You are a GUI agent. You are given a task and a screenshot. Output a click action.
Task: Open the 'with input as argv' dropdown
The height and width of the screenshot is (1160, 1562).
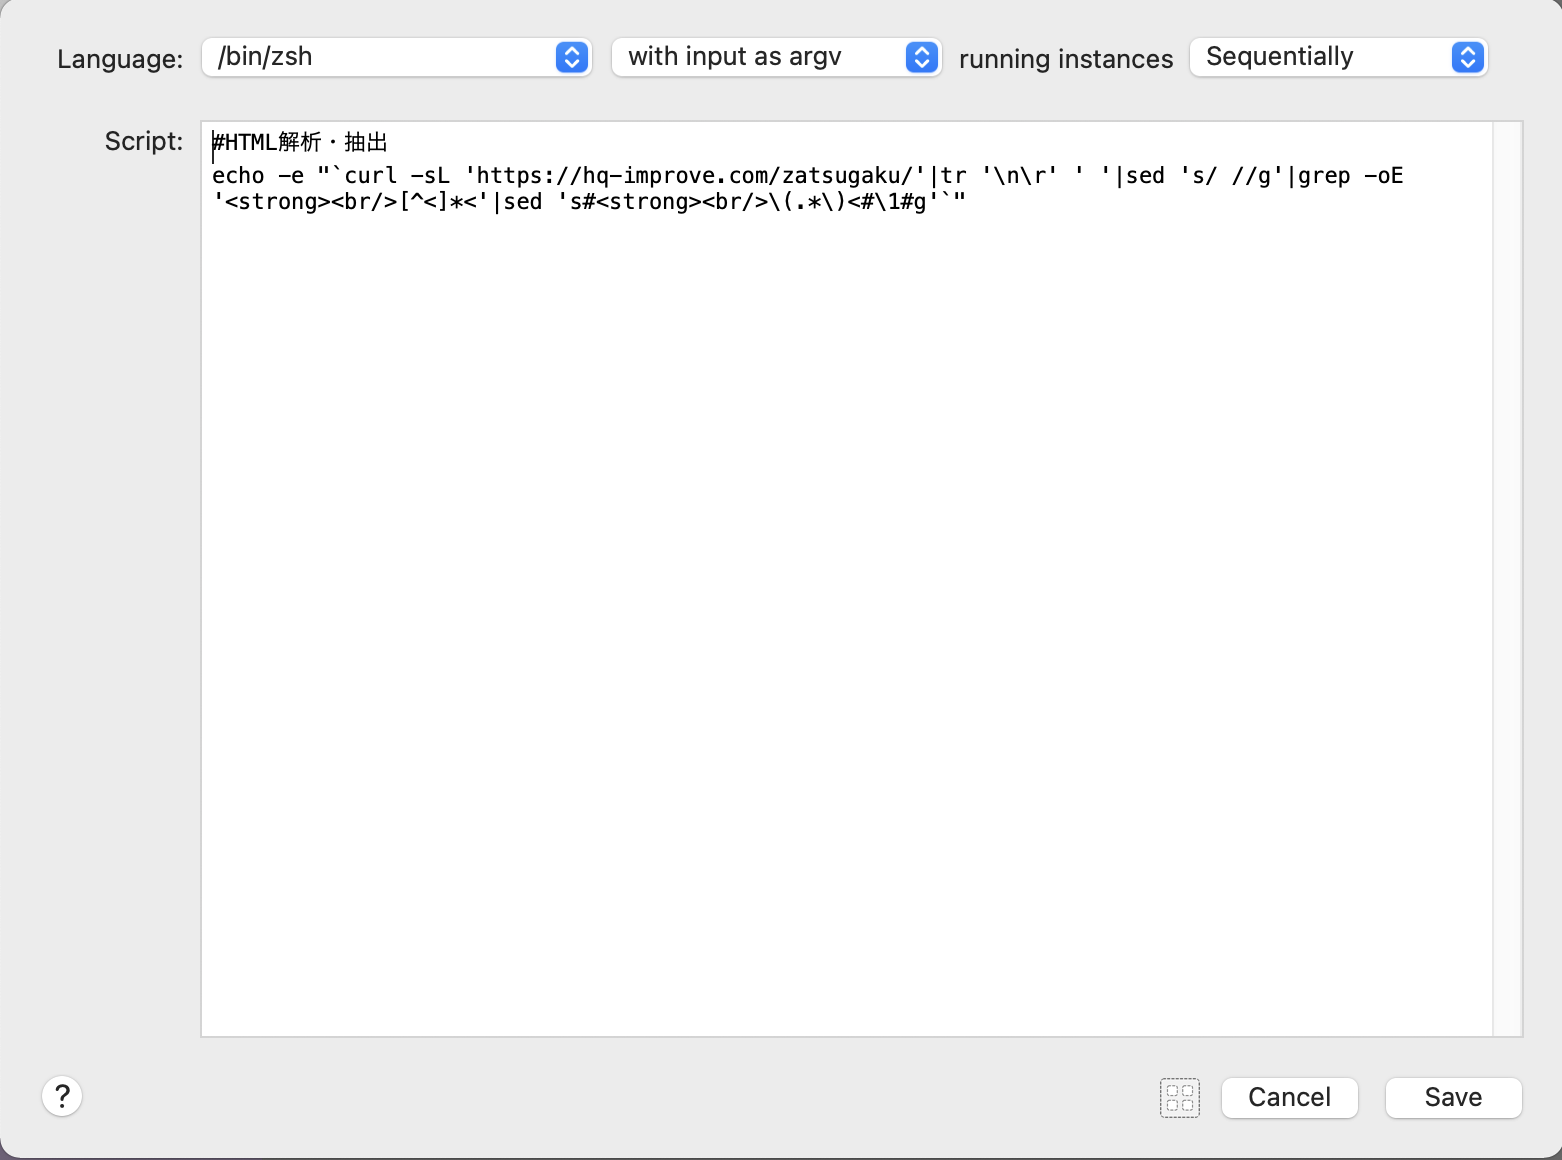coord(776,57)
